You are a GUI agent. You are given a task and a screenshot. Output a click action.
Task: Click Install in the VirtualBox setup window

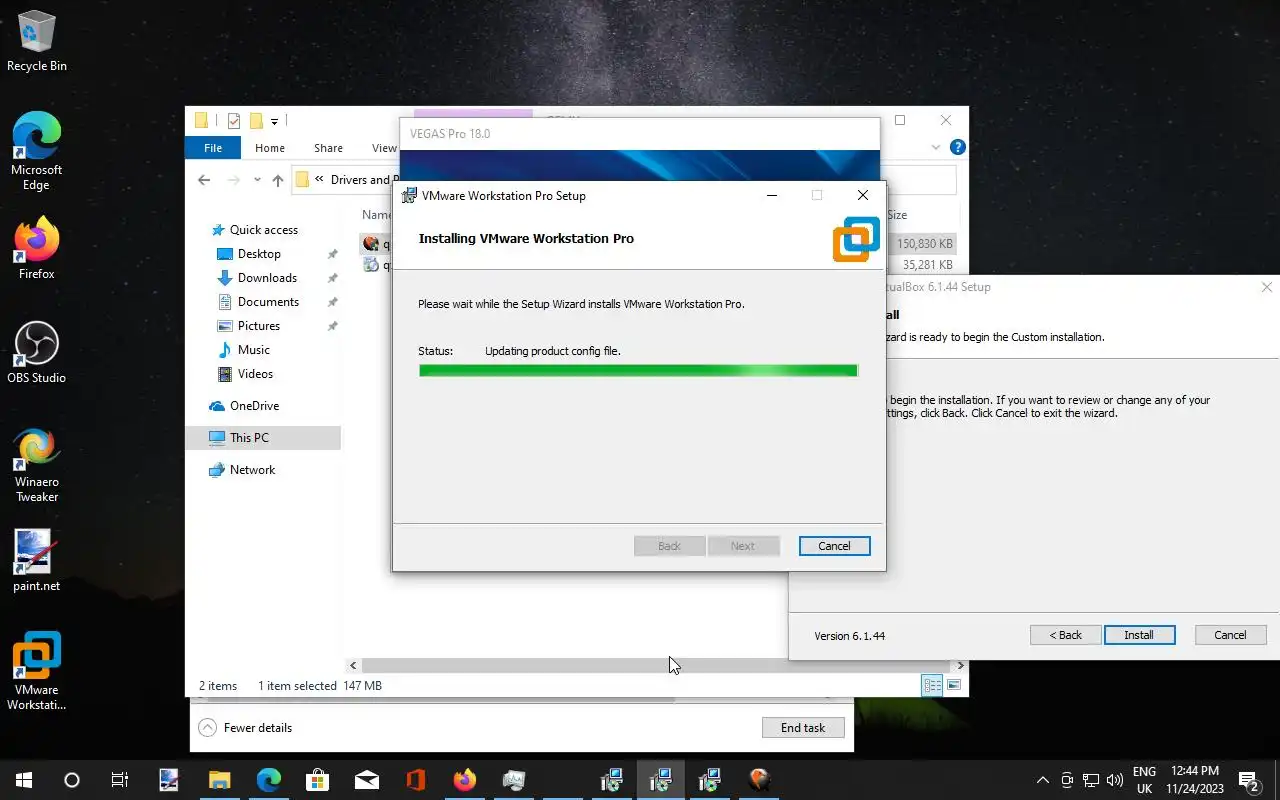point(1139,635)
